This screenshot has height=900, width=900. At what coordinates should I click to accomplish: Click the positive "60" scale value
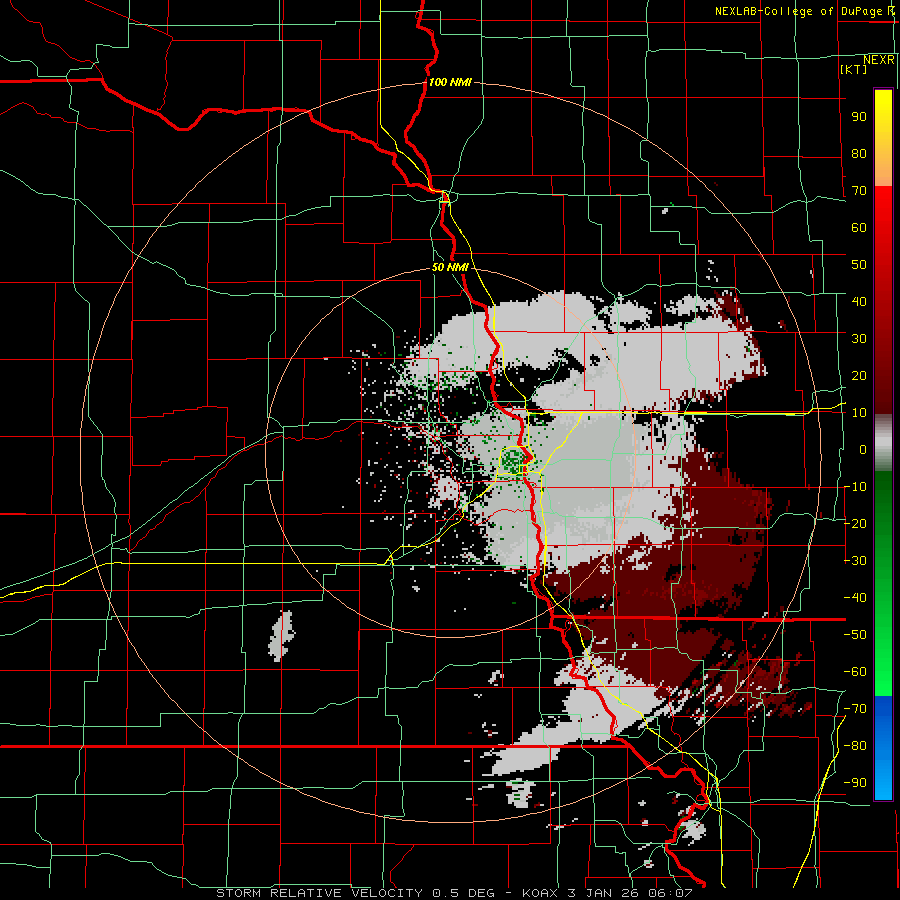tap(859, 228)
